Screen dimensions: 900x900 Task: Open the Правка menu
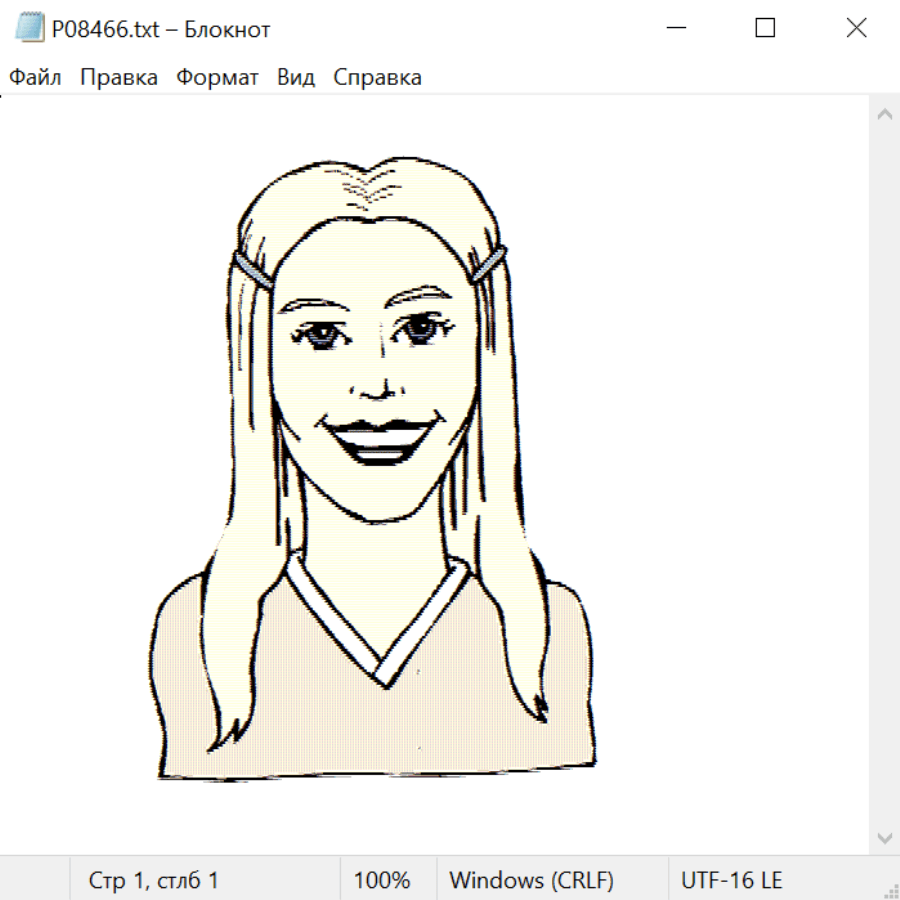tap(119, 78)
